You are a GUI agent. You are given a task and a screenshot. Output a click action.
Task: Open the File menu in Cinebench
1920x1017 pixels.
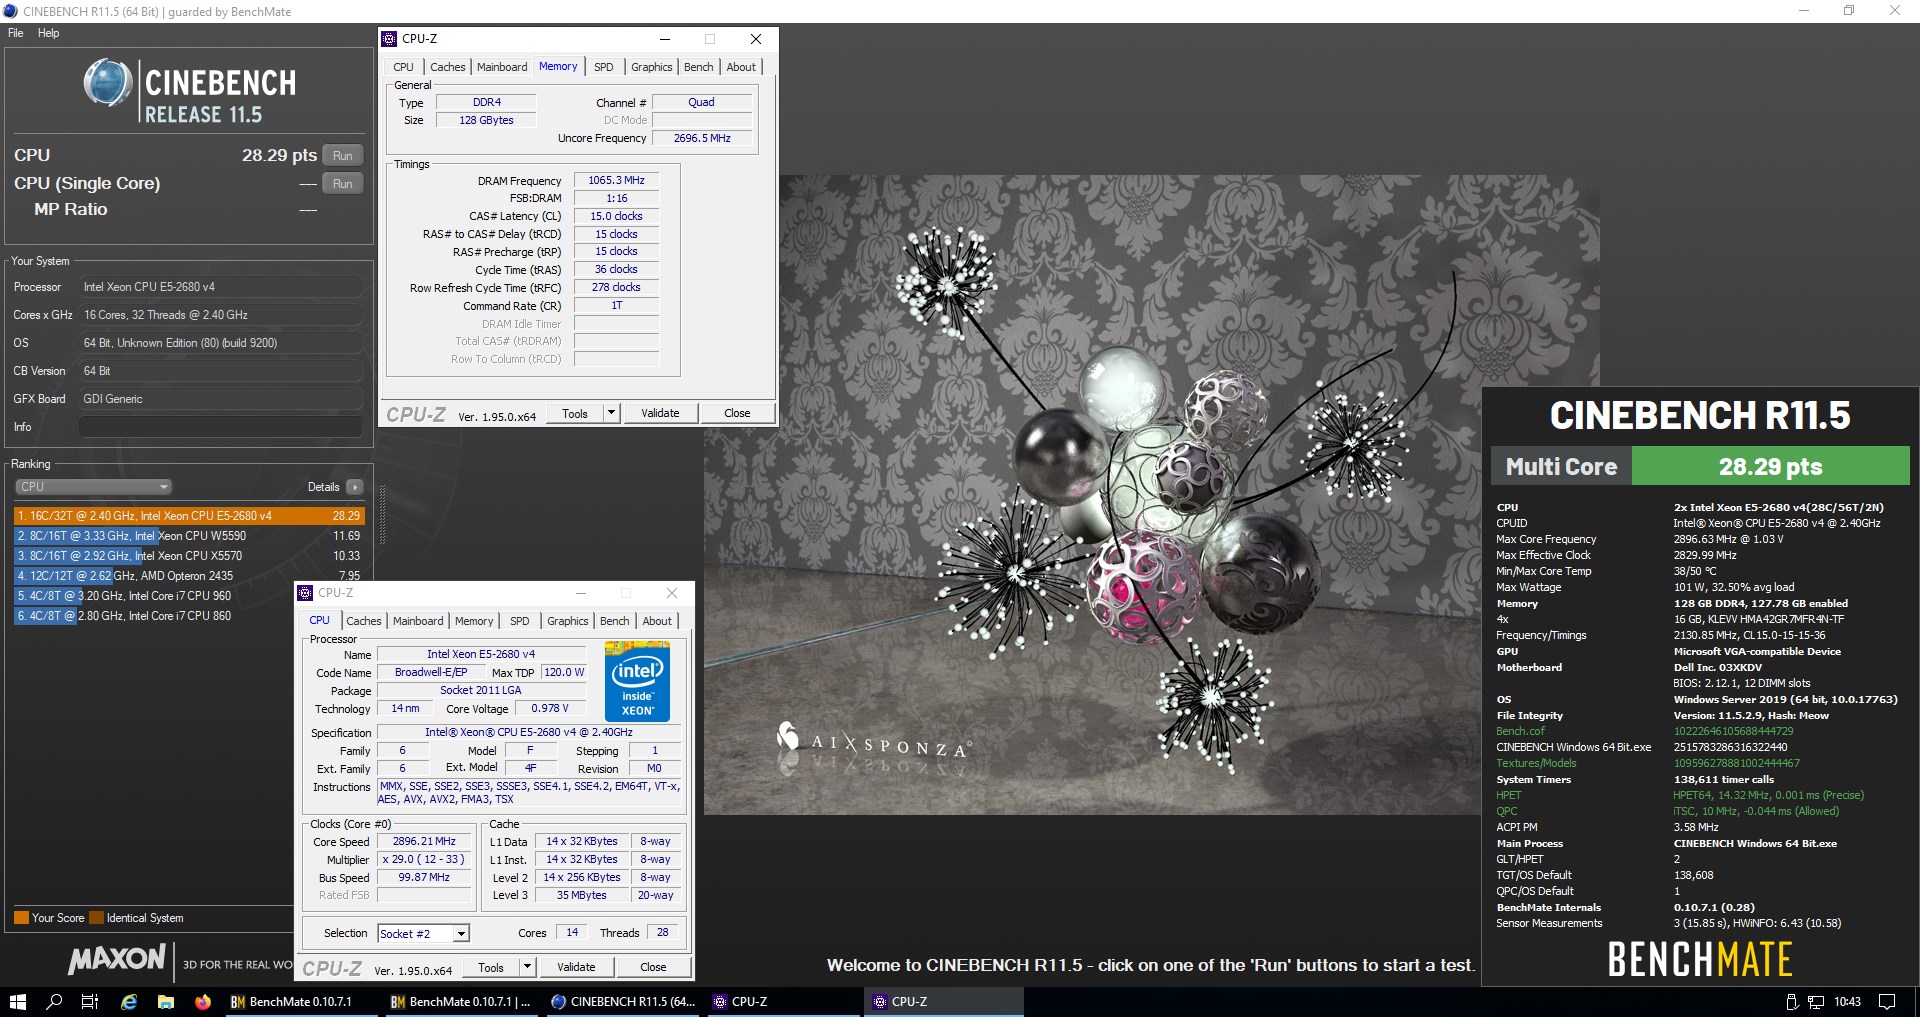coord(16,33)
